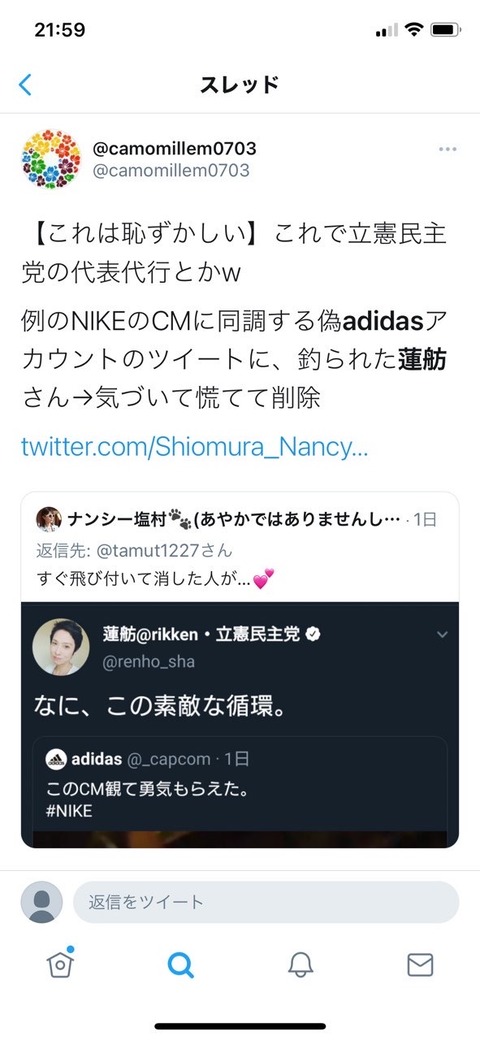Open the Messages envelope tab

coord(420,965)
